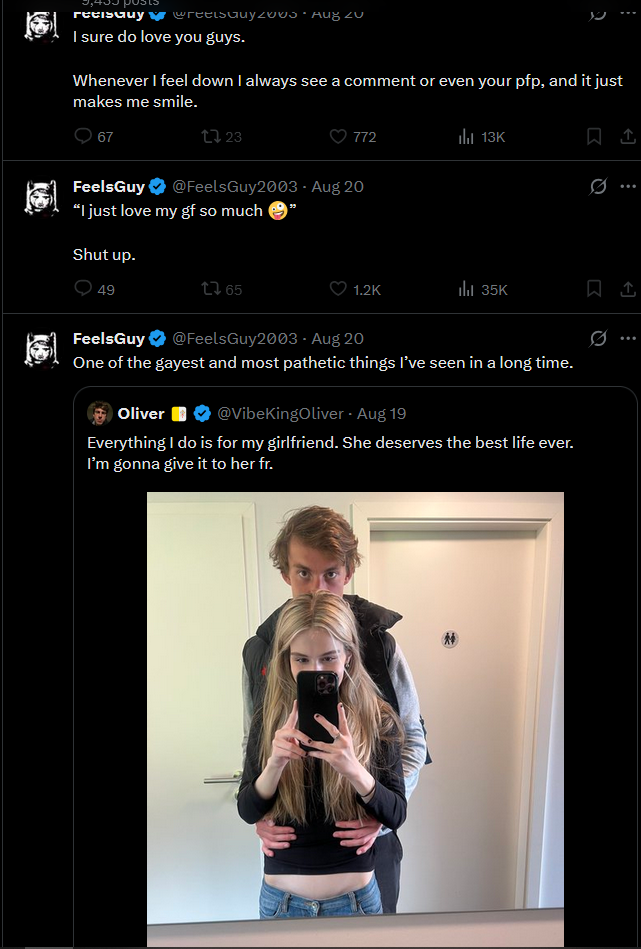Like the post with 772 likes
The width and height of the screenshot is (641, 949).
[338, 136]
